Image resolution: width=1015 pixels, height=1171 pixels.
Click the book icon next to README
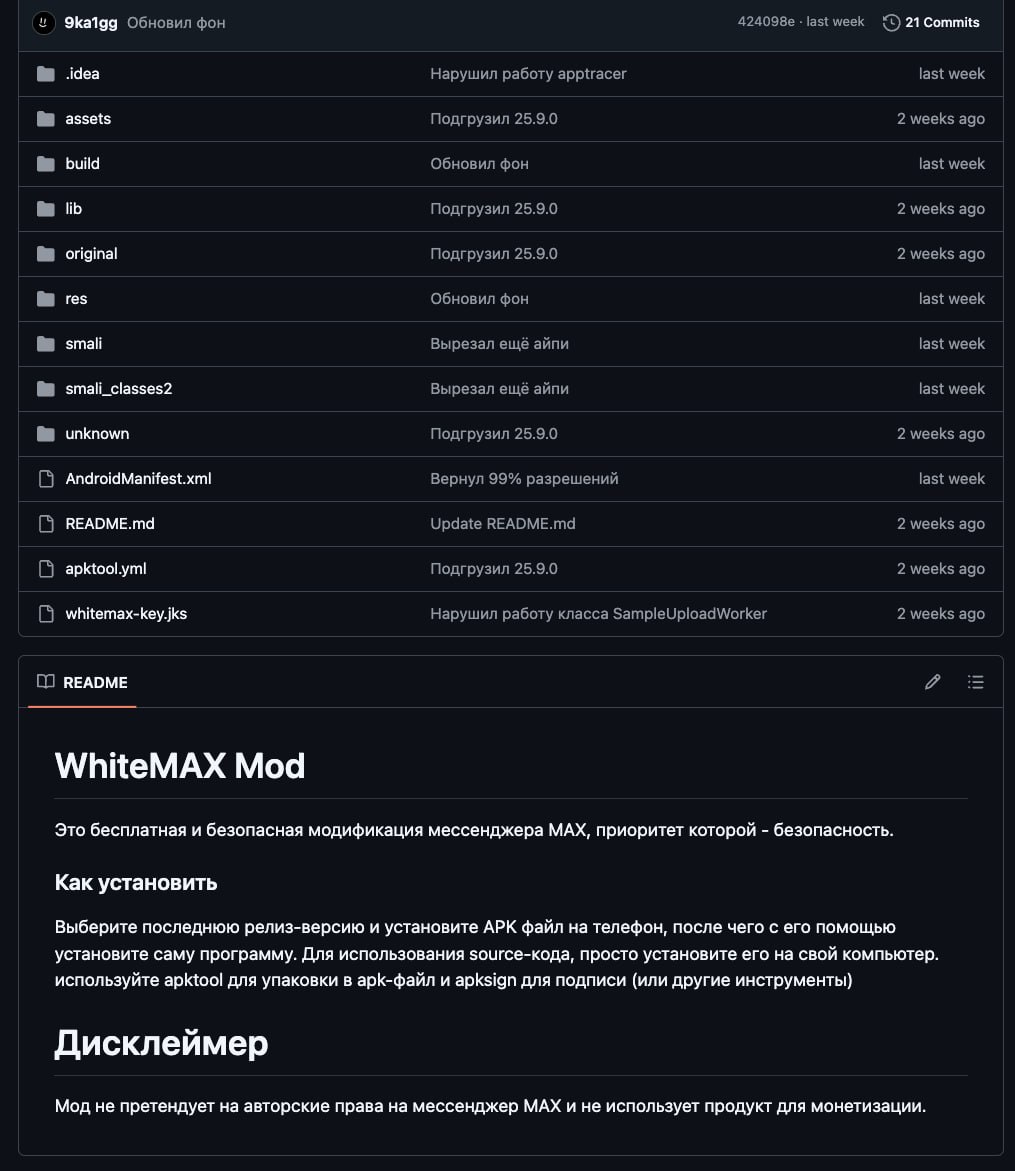tap(45, 681)
